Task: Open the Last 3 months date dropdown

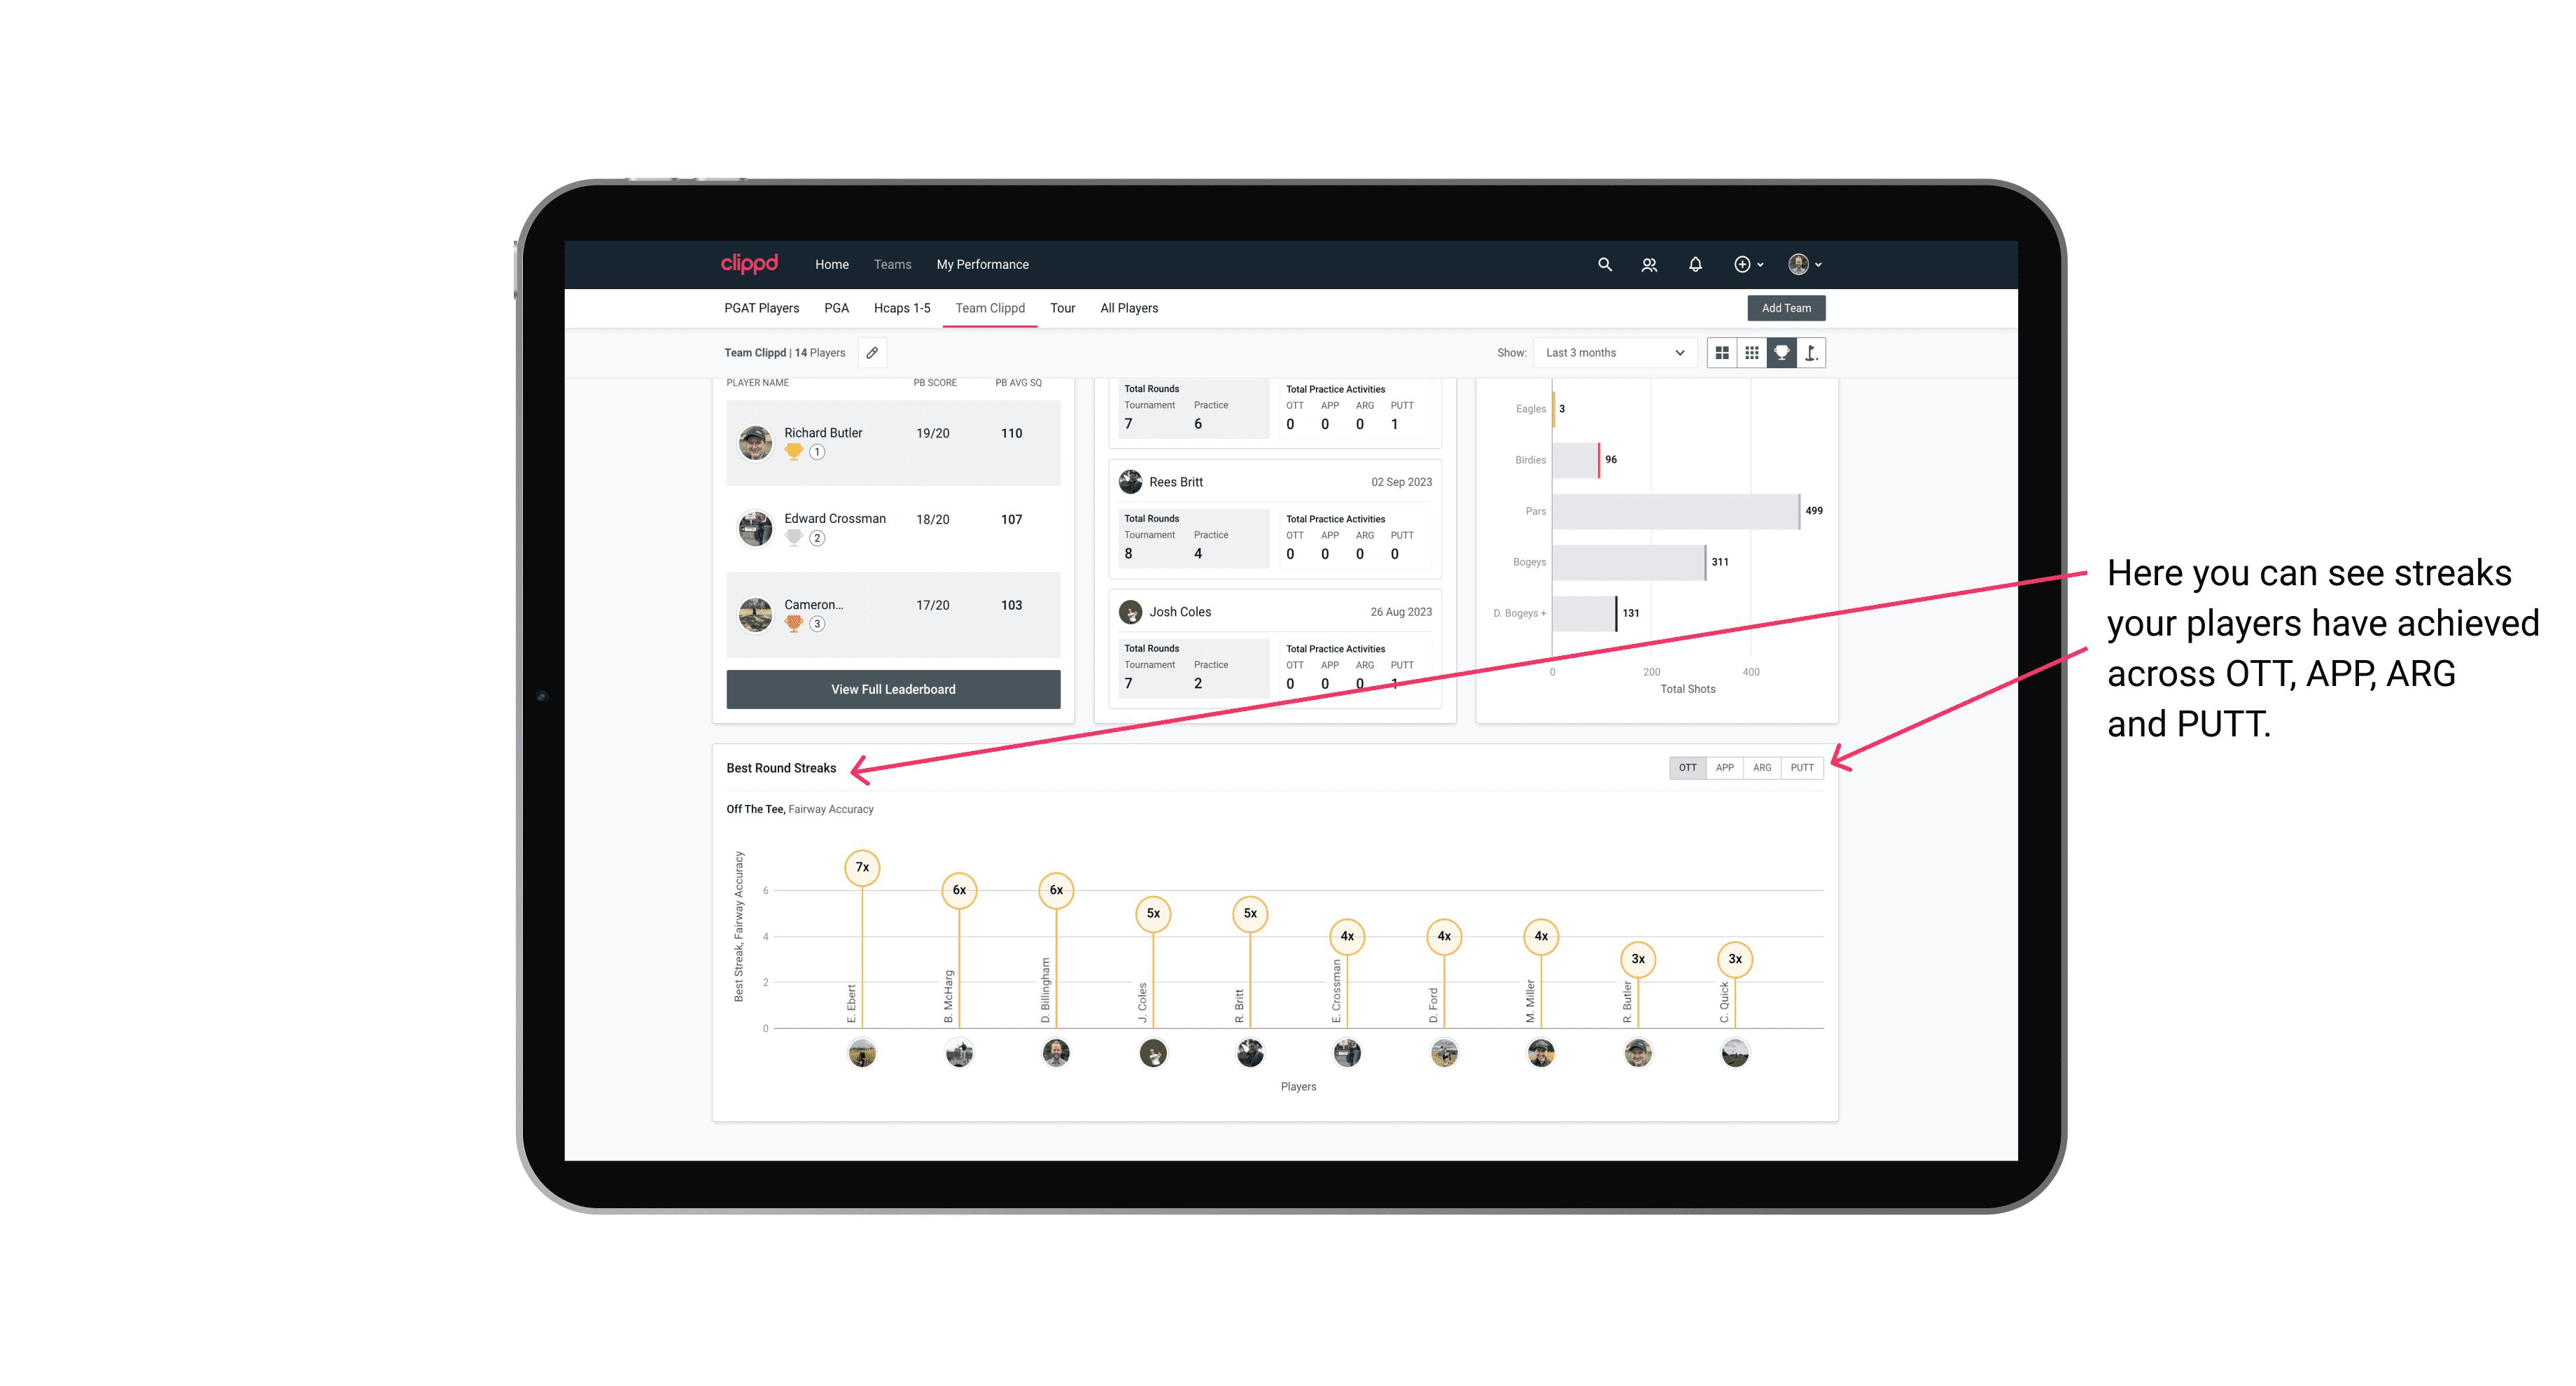Action: 1611,353
